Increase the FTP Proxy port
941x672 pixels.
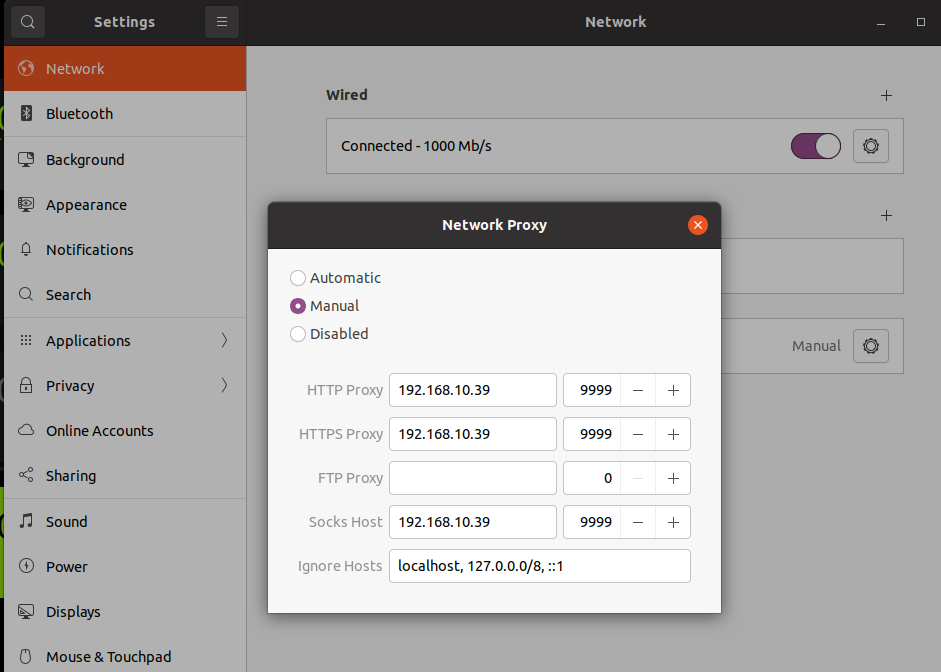[673, 478]
